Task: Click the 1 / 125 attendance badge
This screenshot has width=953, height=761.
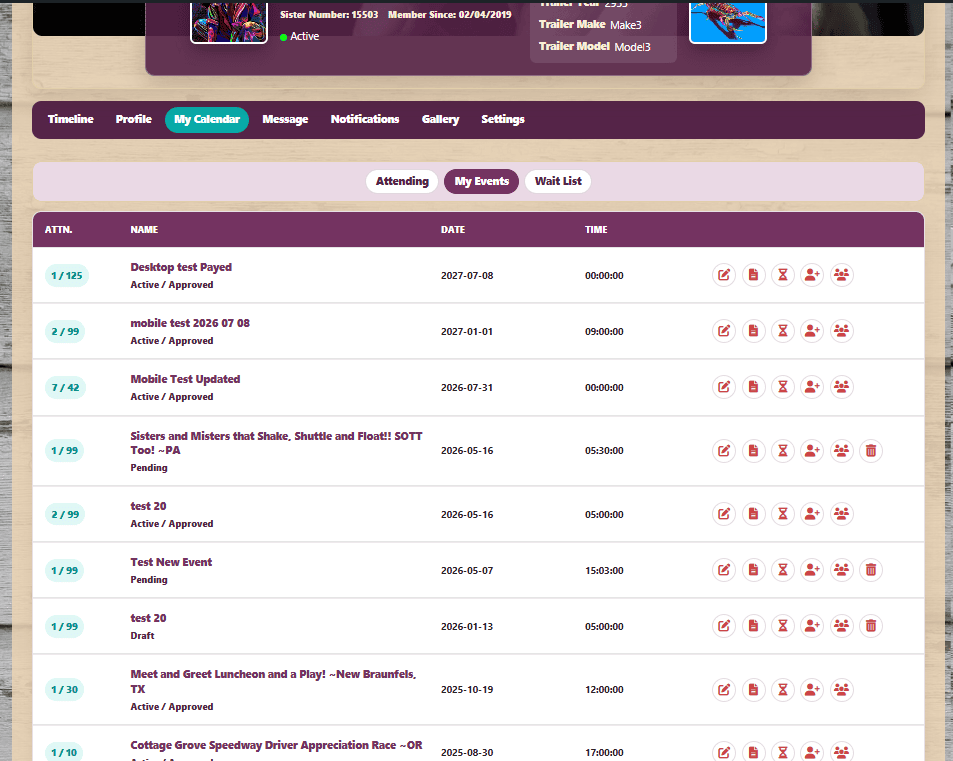Action: tap(67, 275)
